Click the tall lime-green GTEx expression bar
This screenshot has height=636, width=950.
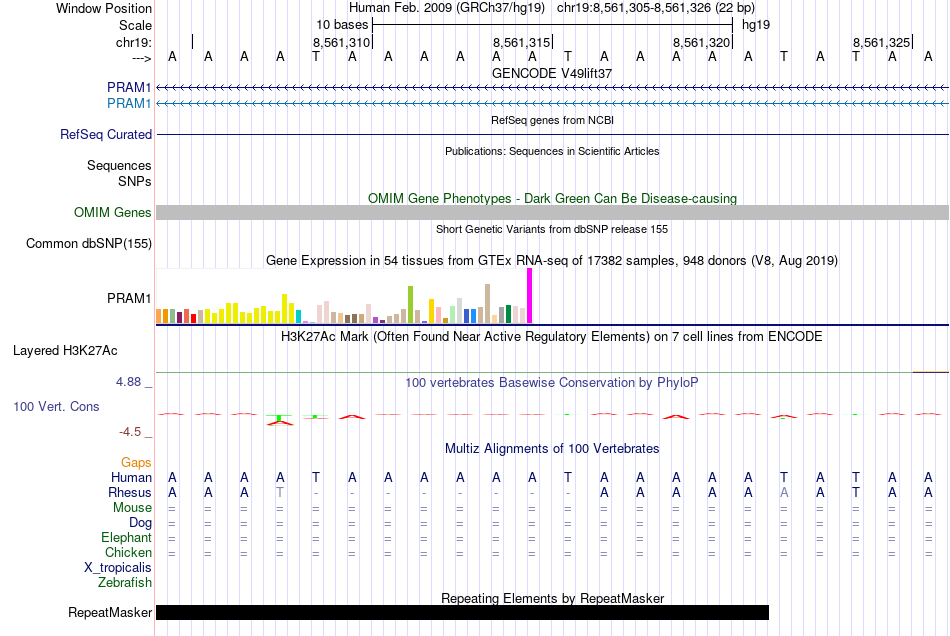pyautogui.click(x=410, y=305)
